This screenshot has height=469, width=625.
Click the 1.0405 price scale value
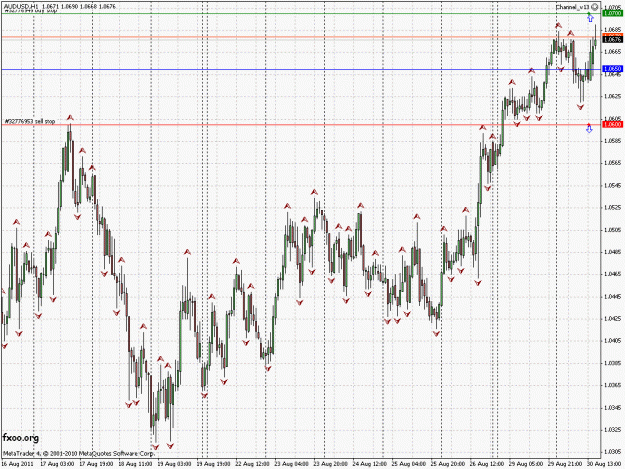coord(613,341)
